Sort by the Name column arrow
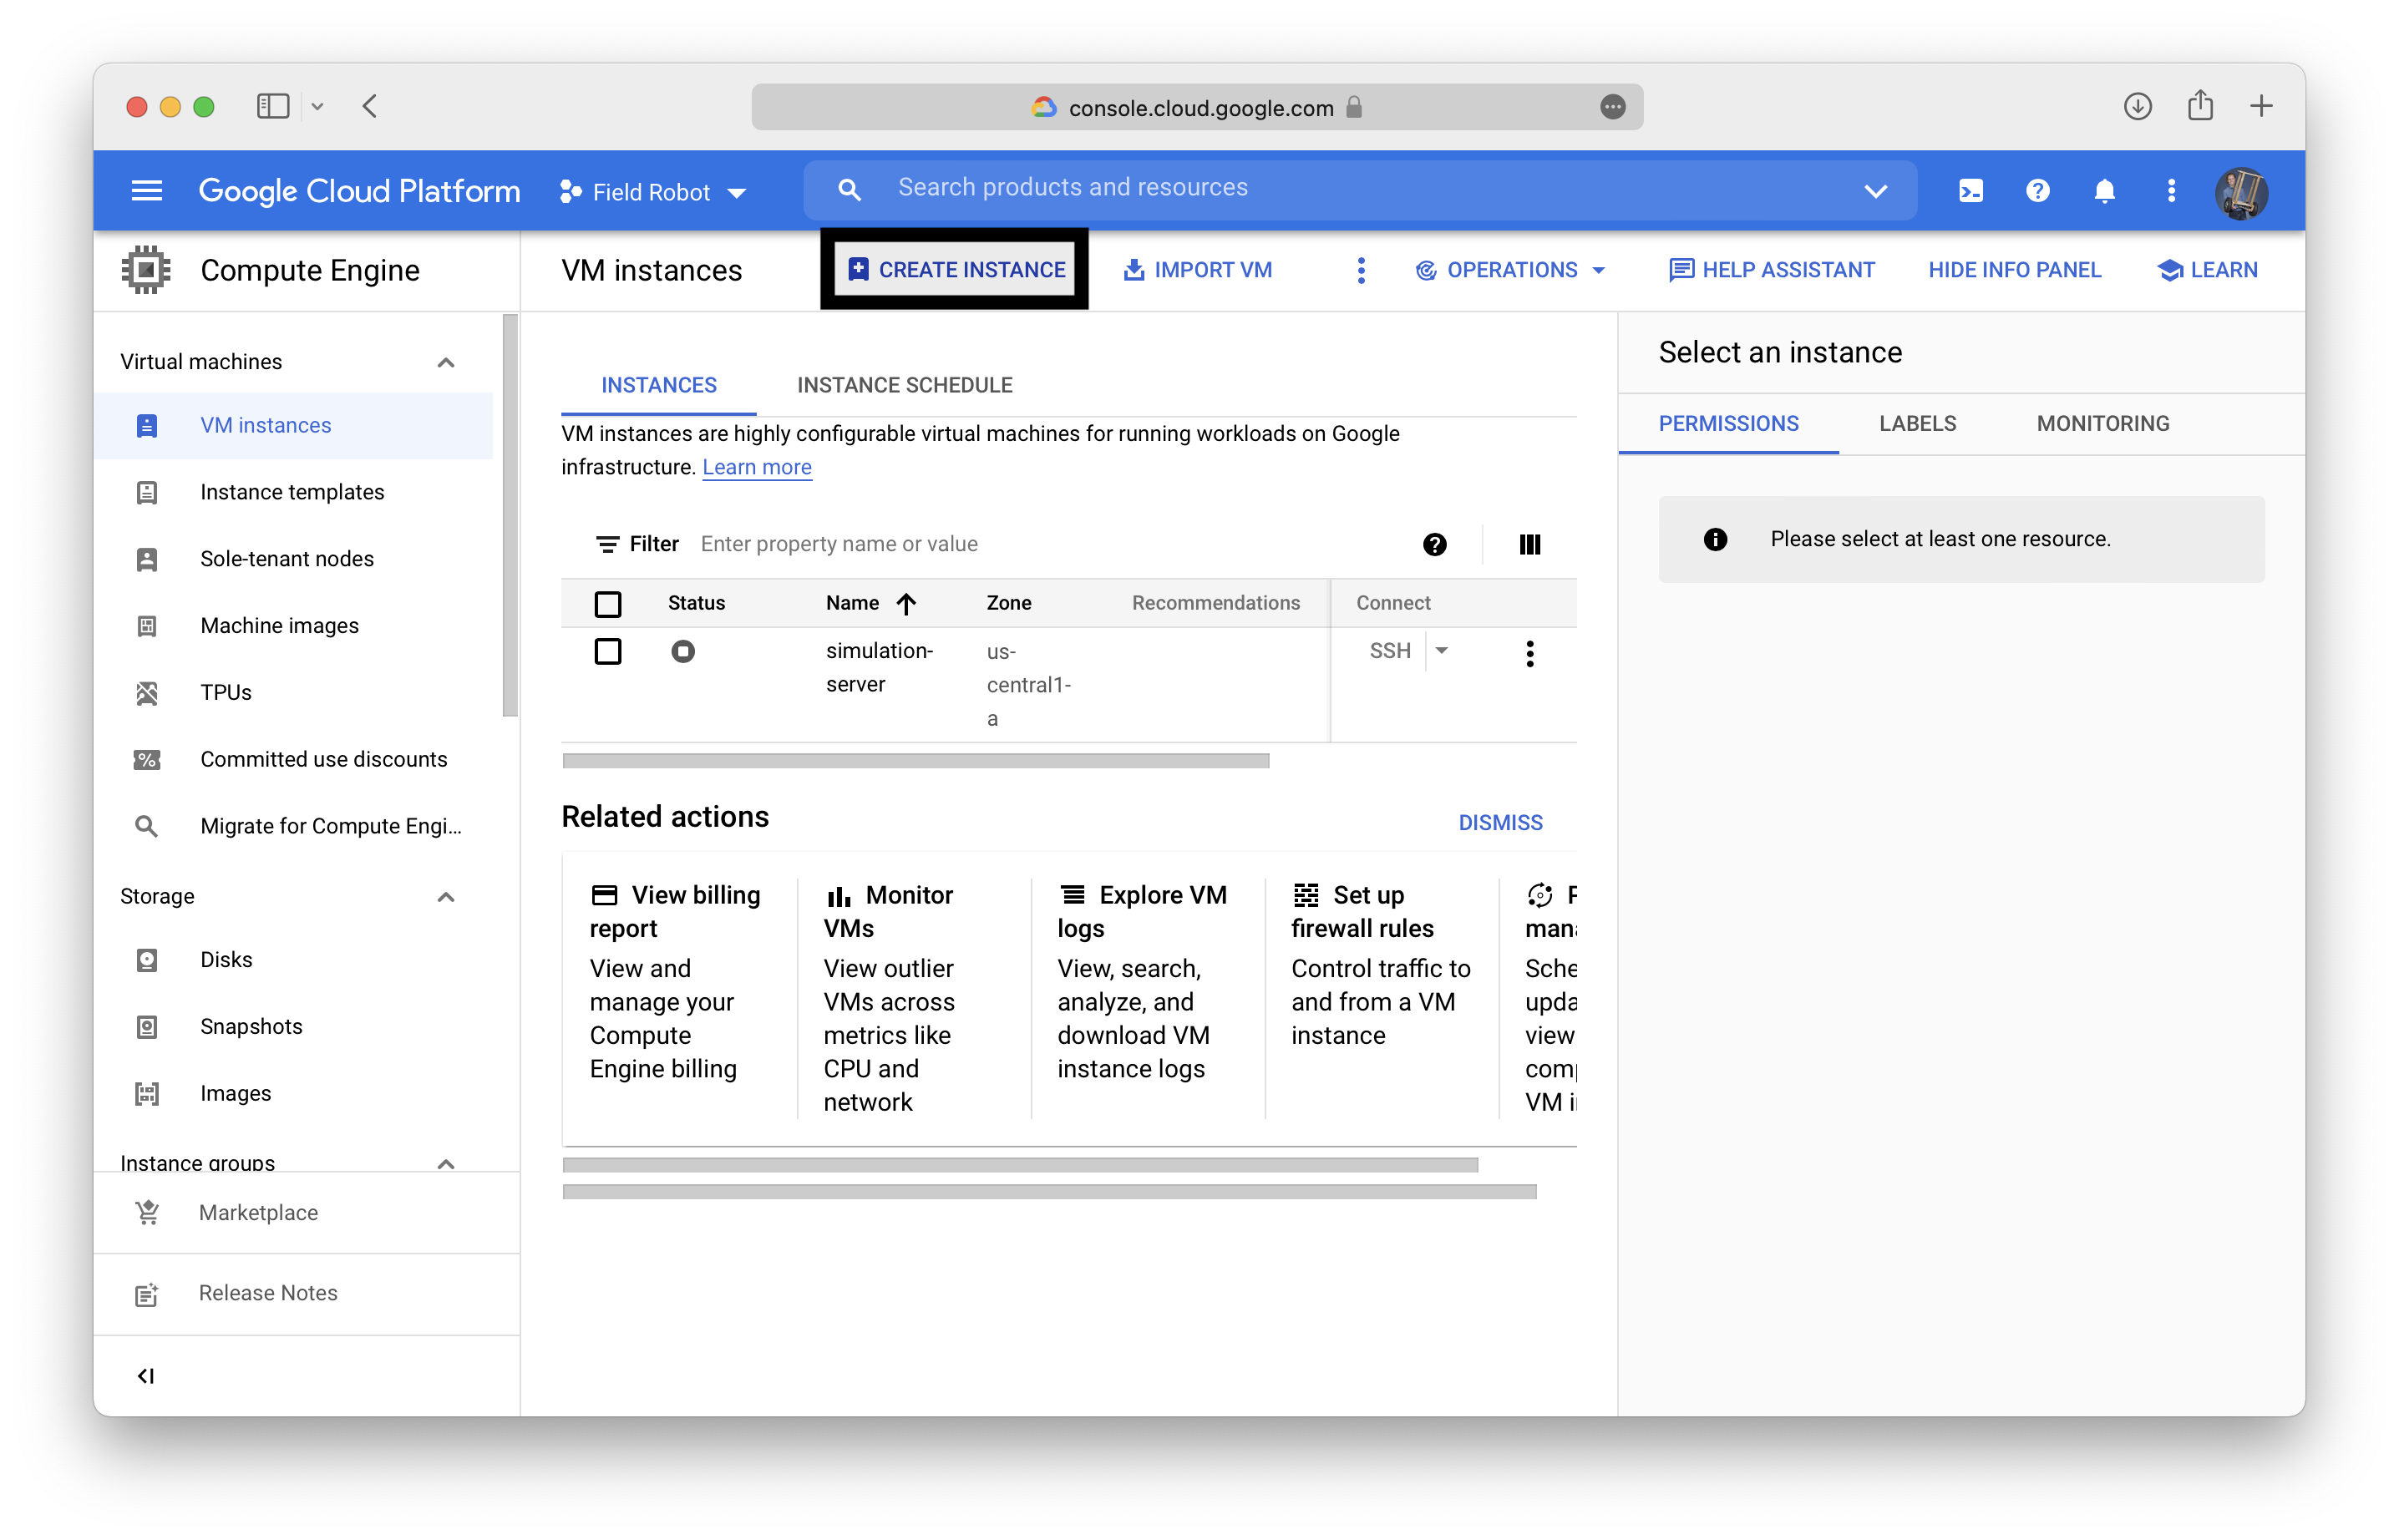Image resolution: width=2399 pixels, height=1540 pixels. (905, 603)
